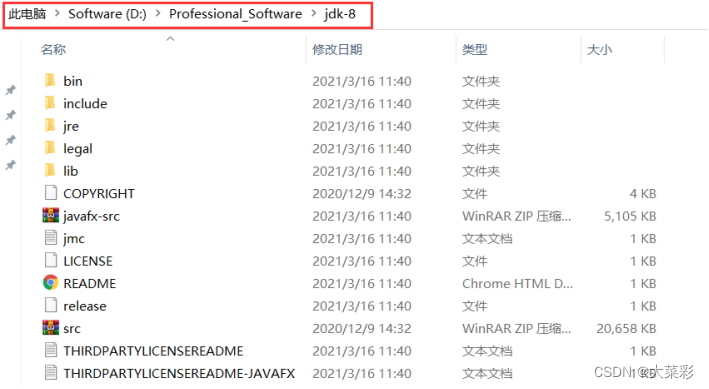Click the sort arrow above 名称 column

pos(170,39)
